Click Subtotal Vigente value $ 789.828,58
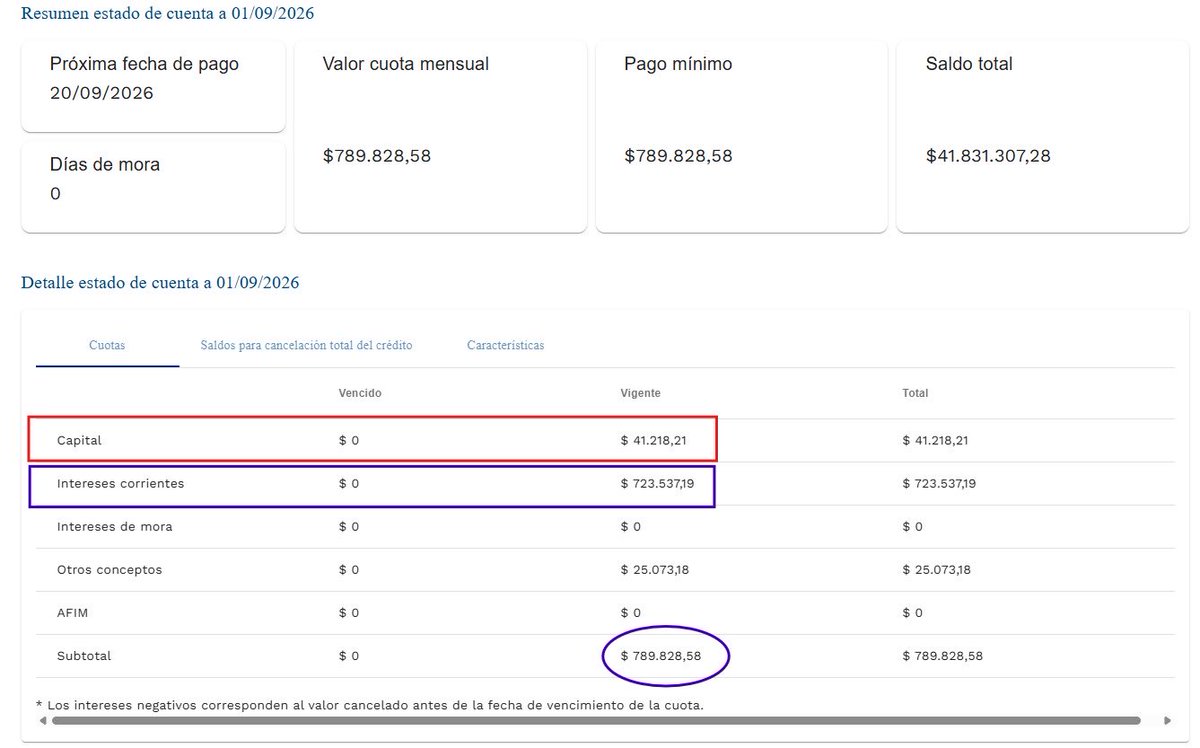Image resolution: width=1200 pixels, height=748 pixels. 661,656
